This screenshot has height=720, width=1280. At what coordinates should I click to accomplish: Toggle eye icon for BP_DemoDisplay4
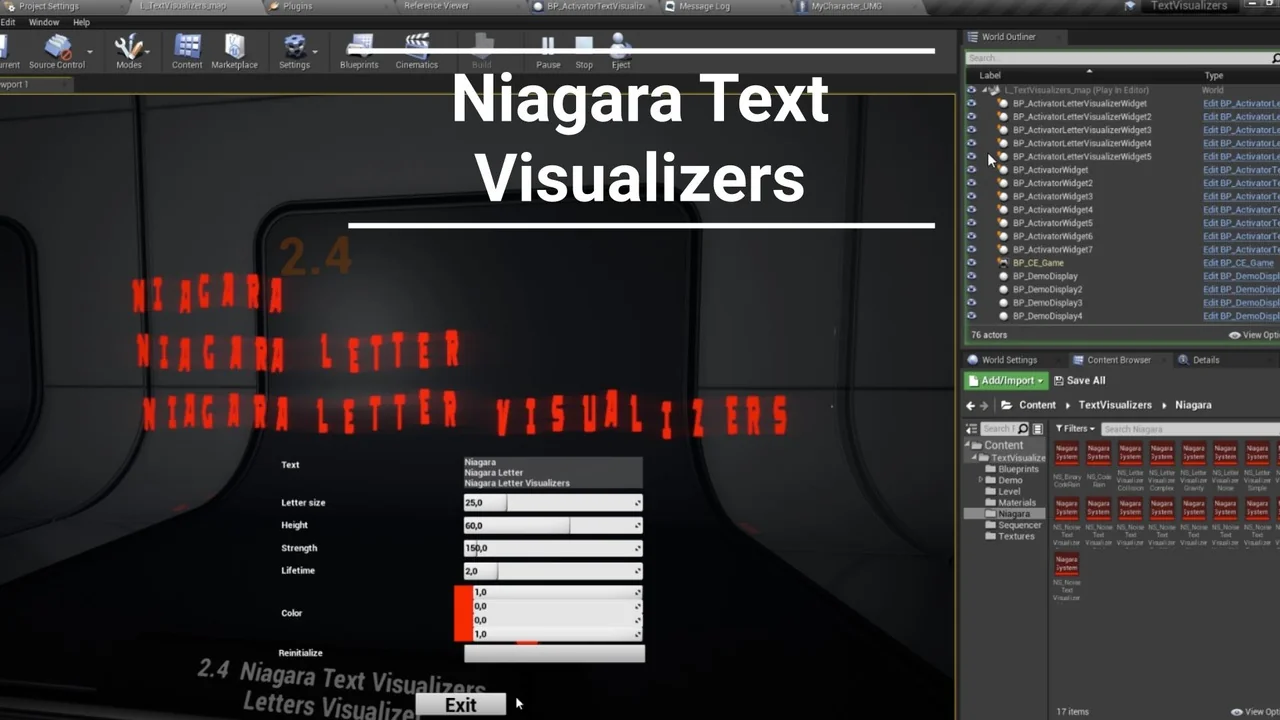coord(971,316)
